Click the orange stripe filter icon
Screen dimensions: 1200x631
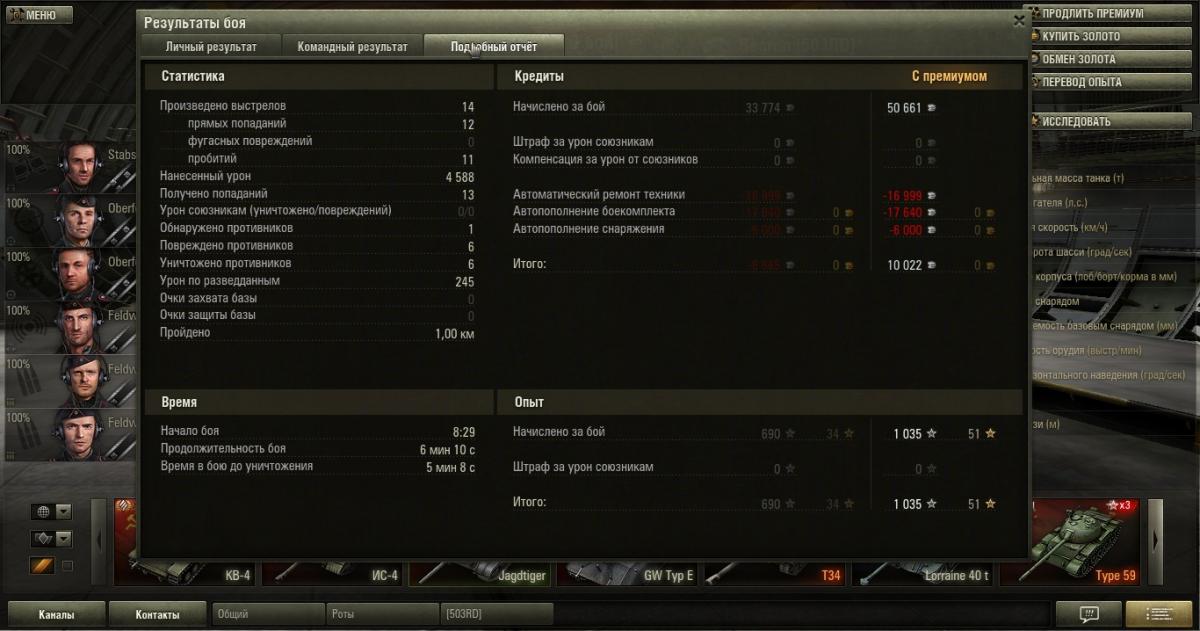43,566
